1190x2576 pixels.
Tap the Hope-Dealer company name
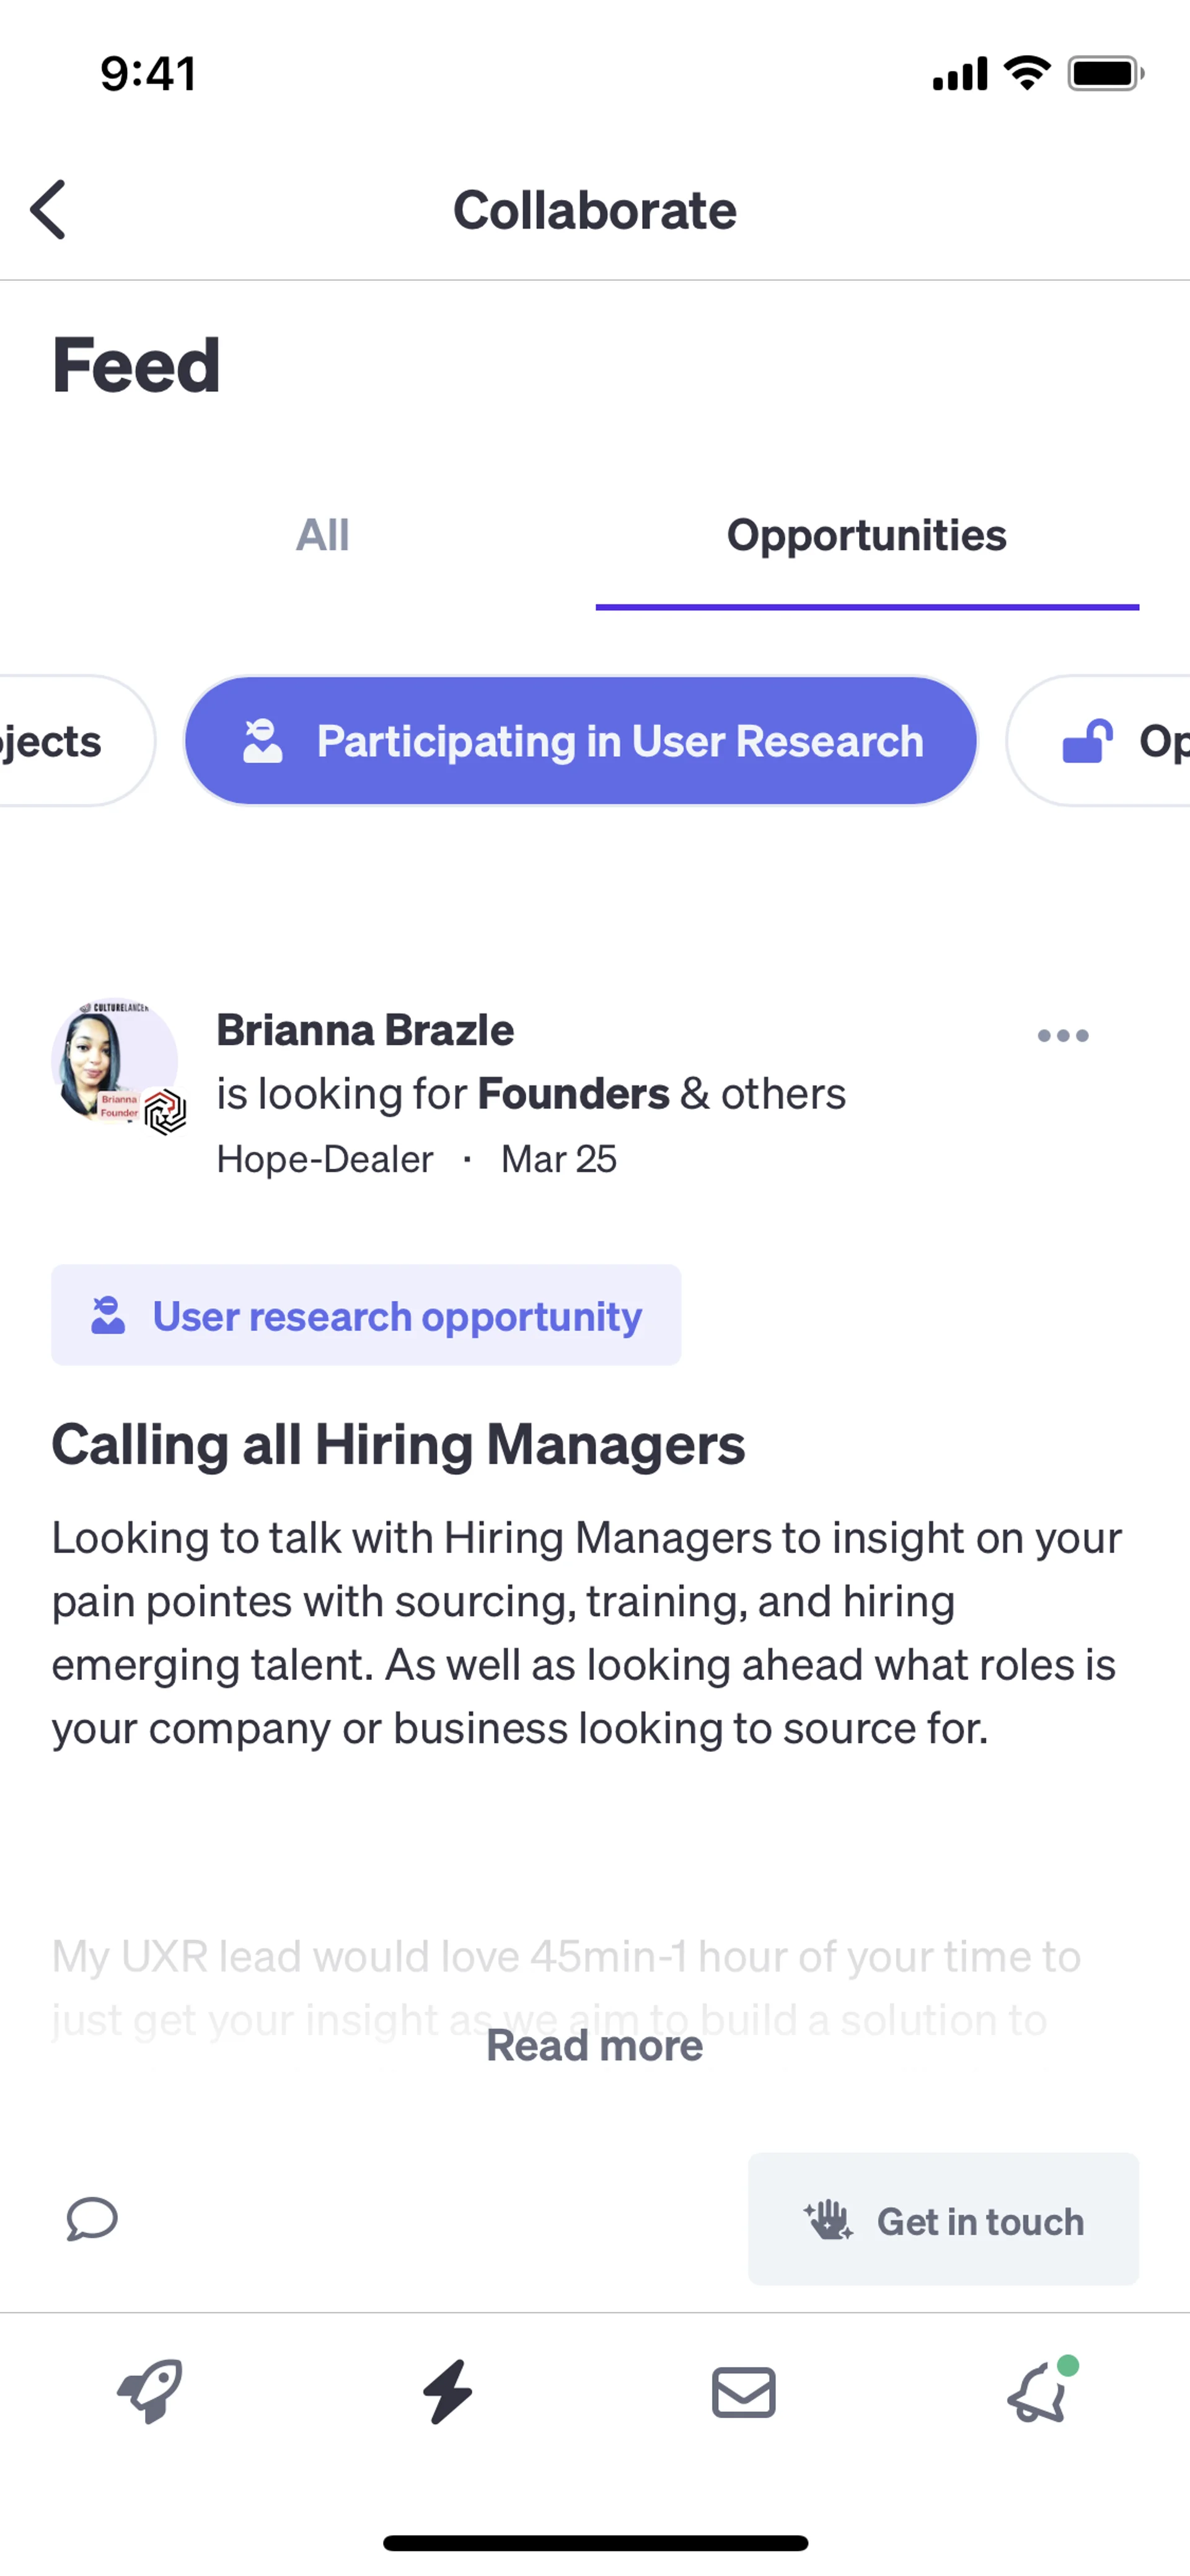click(x=325, y=1159)
